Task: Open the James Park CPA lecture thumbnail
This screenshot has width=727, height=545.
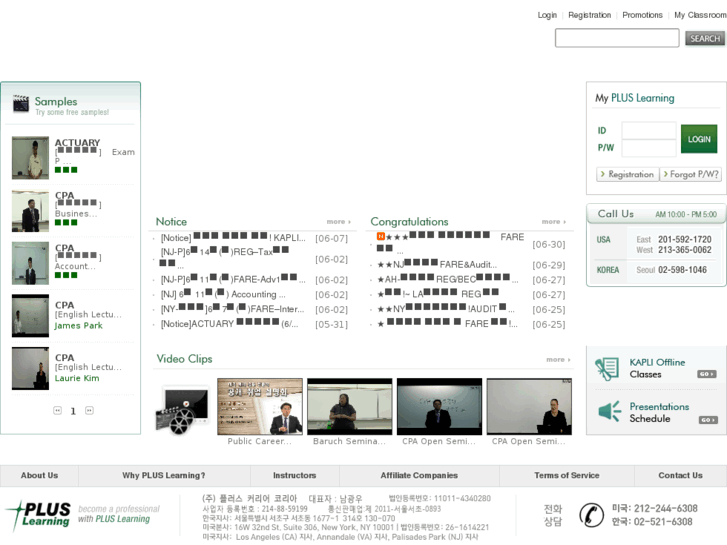Action: (30, 315)
